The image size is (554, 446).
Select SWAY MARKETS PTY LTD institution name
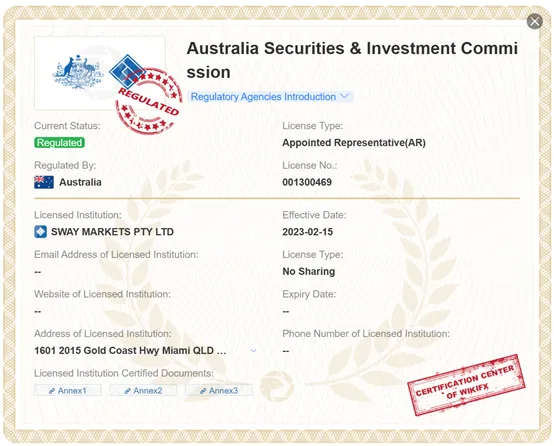coord(112,232)
